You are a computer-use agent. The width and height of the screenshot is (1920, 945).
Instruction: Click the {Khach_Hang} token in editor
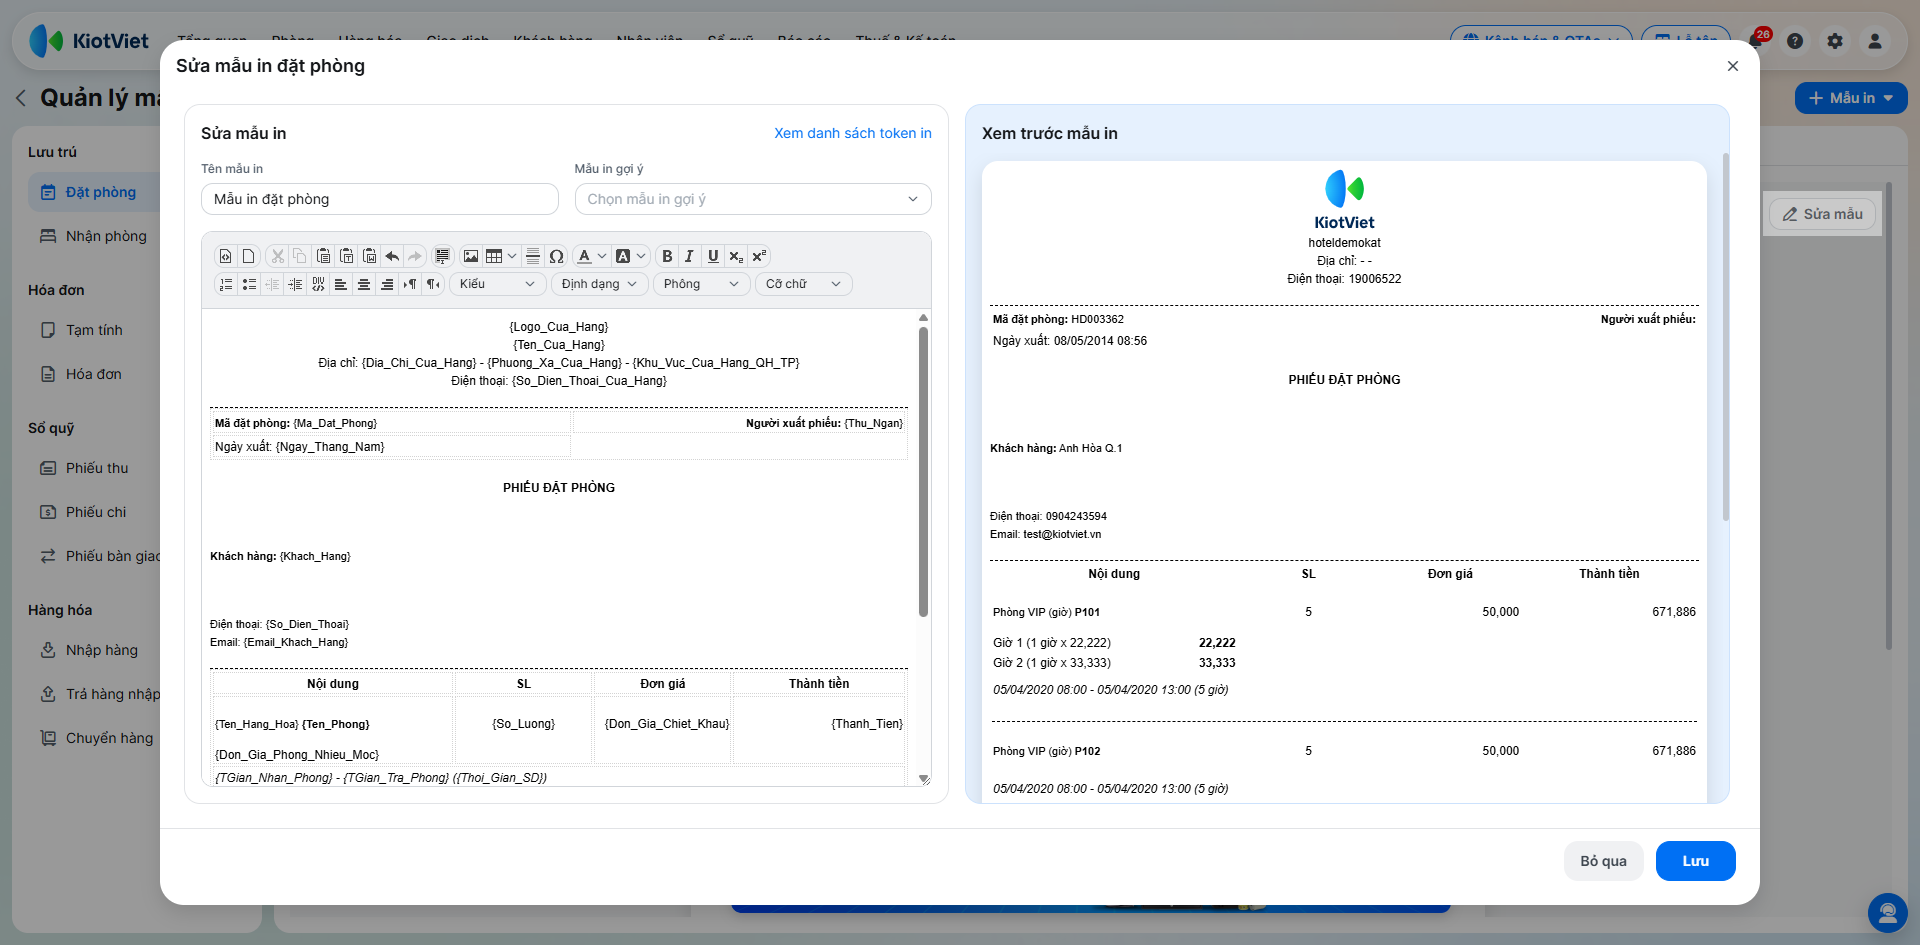click(315, 556)
